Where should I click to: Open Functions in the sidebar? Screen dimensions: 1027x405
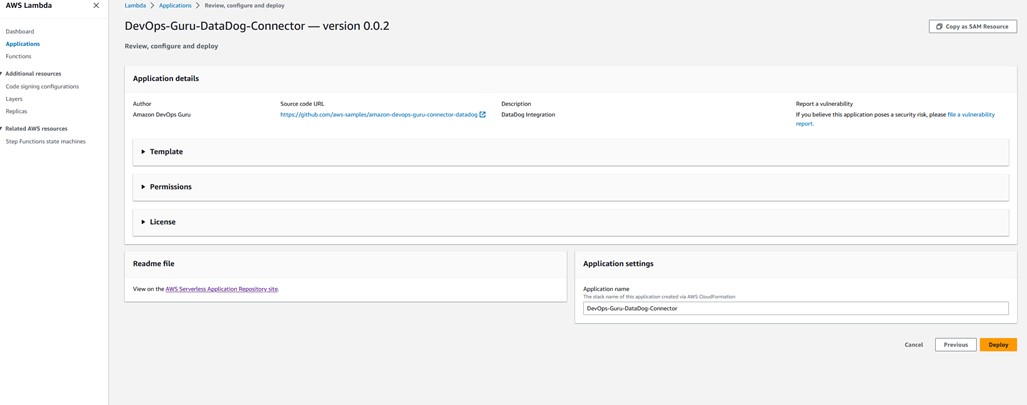(18, 56)
